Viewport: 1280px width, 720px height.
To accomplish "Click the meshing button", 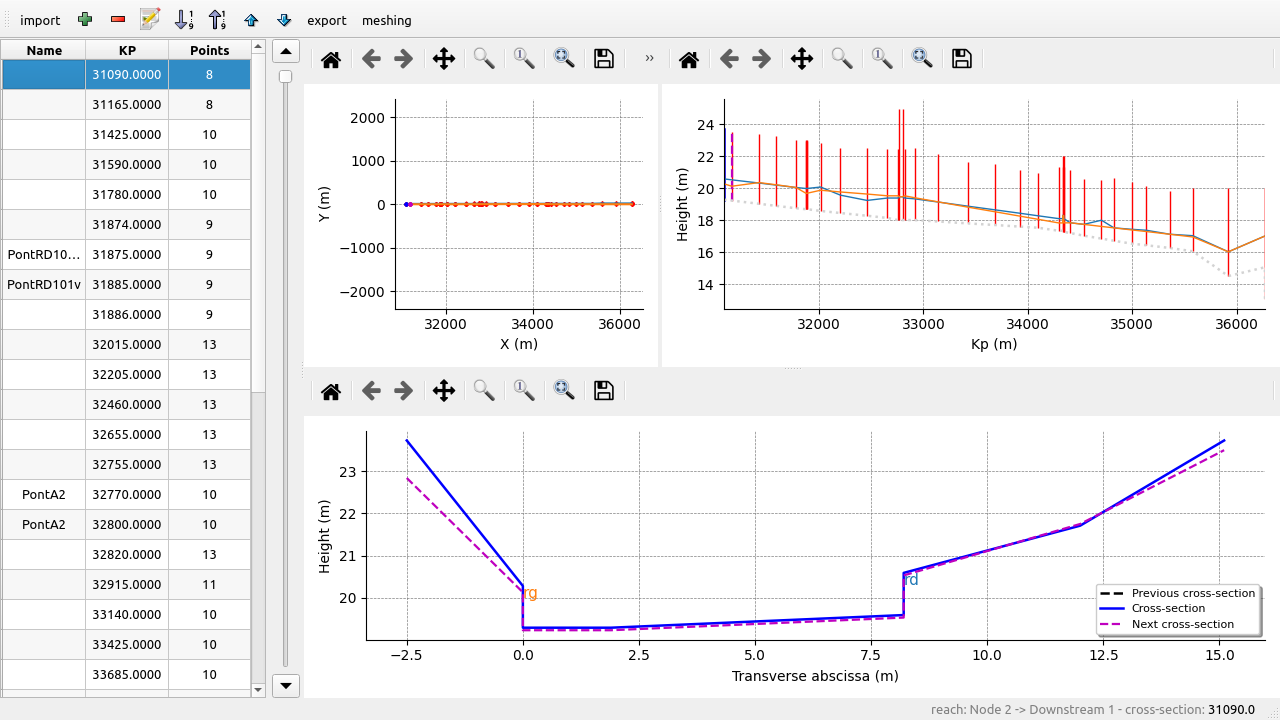I will pos(386,20).
